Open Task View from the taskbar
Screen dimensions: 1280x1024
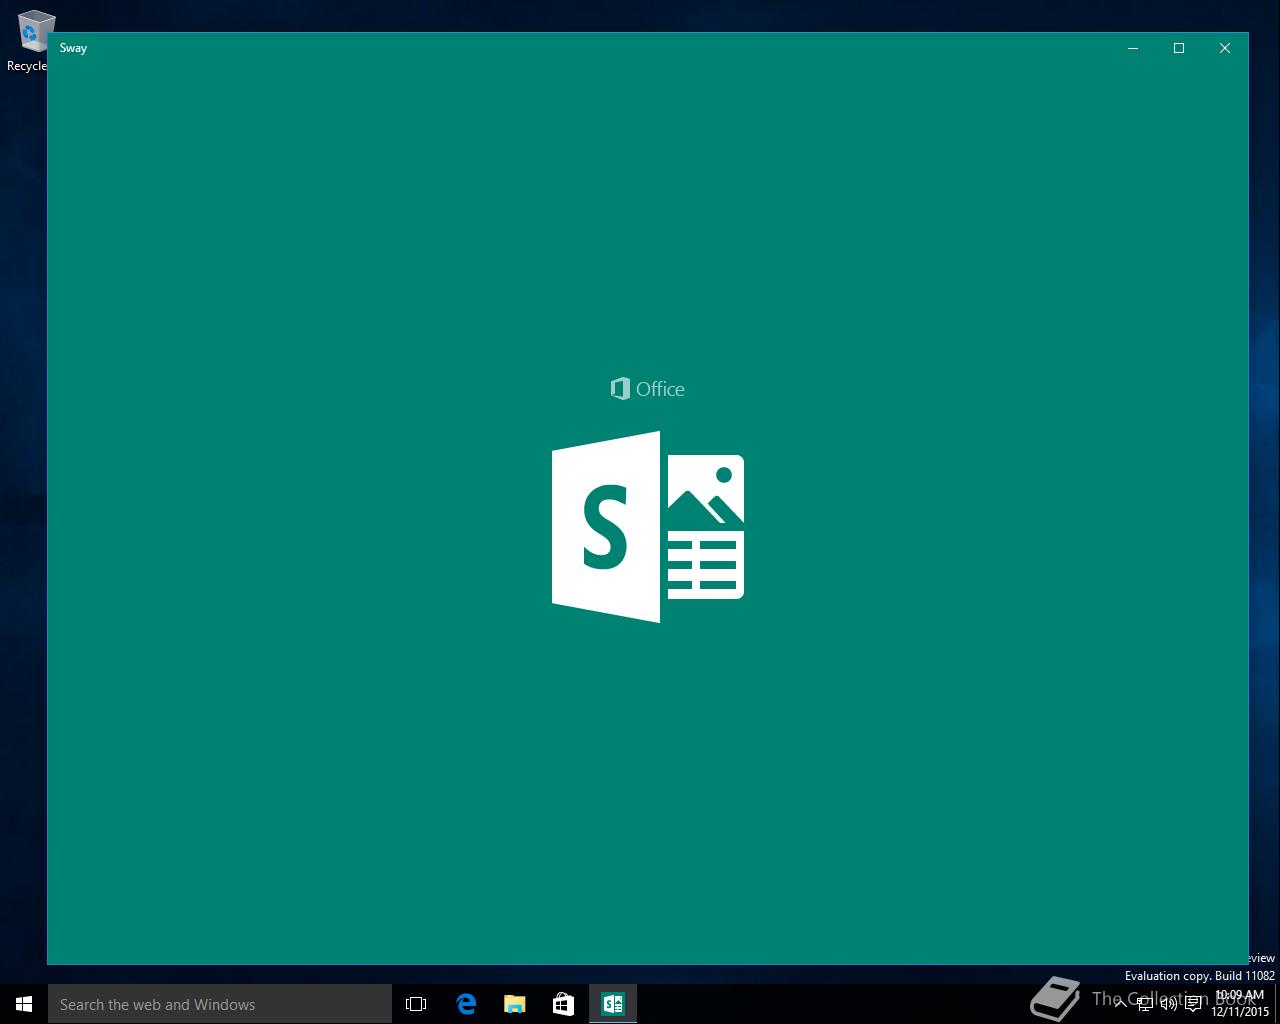(416, 1004)
